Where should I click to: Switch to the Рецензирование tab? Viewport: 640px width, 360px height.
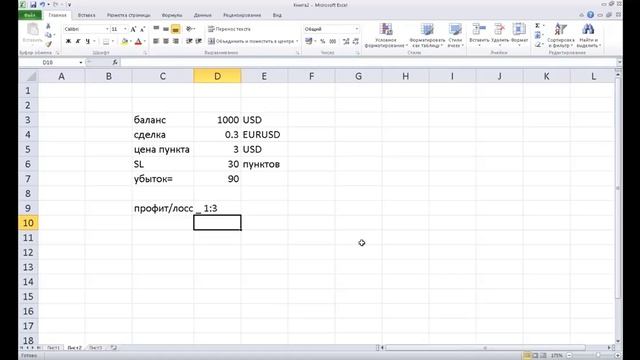[x=242, y=15]
